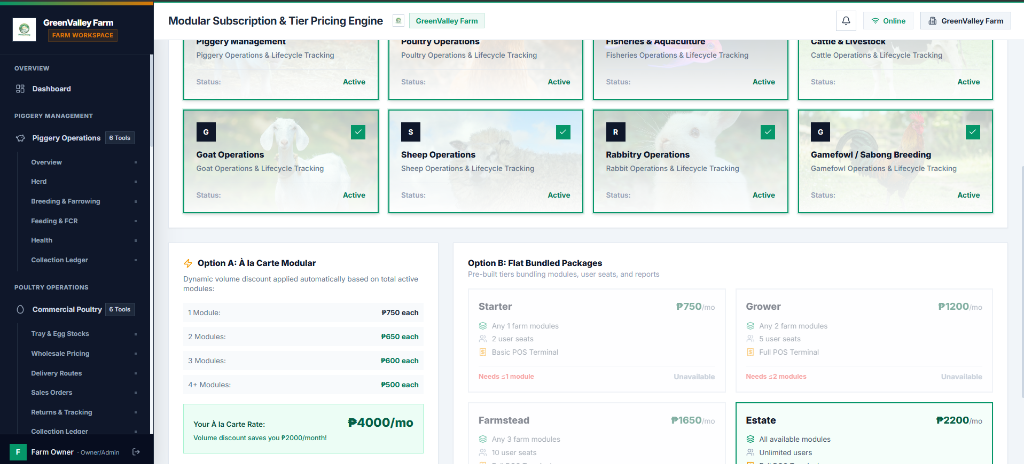Click the S badge on Sheep Operations card
Viewport: 1024px width, 464px height.
[410, 132]
